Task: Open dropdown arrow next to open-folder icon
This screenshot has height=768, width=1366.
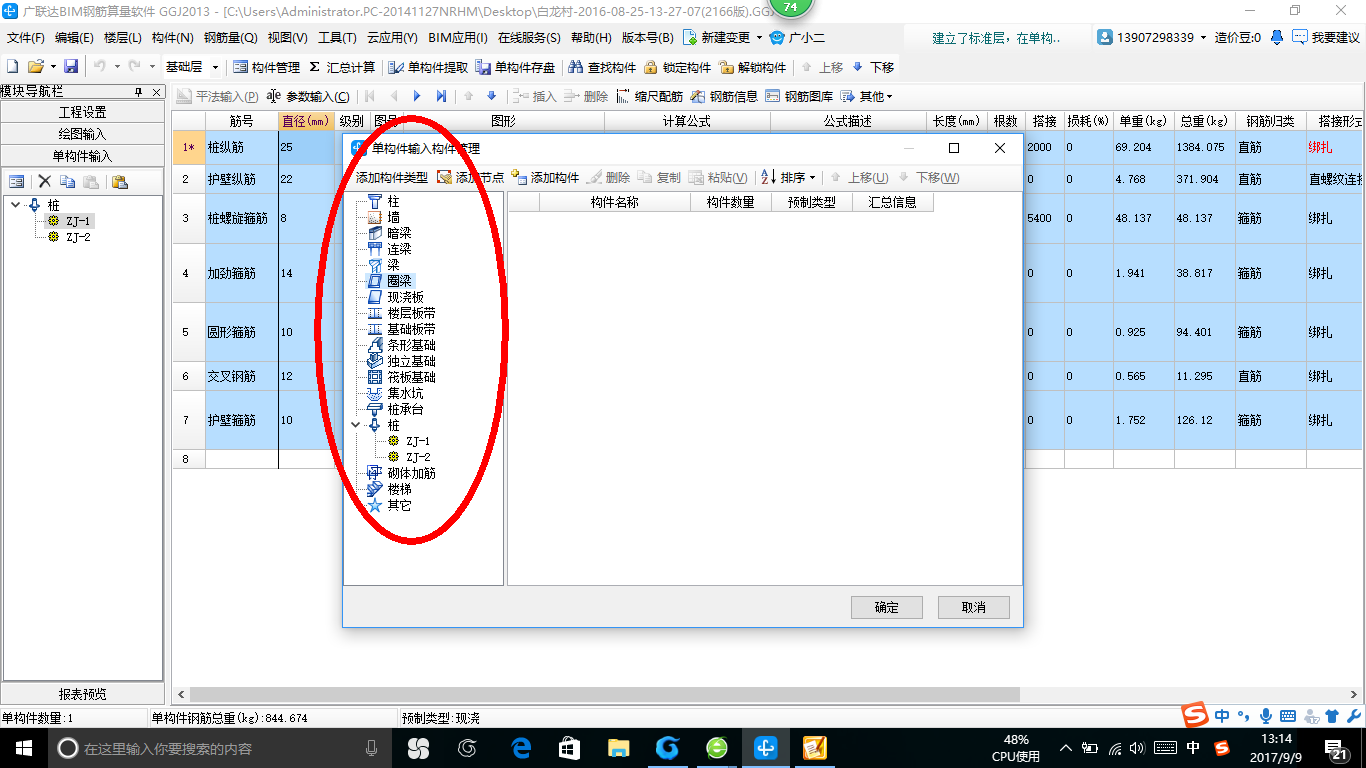Action: 53,67
